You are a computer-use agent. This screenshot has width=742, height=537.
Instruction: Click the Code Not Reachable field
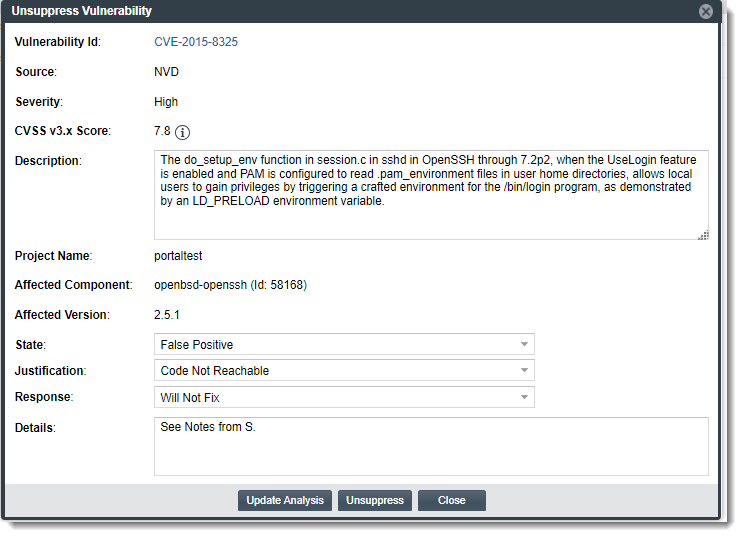(x=335, y=371)
